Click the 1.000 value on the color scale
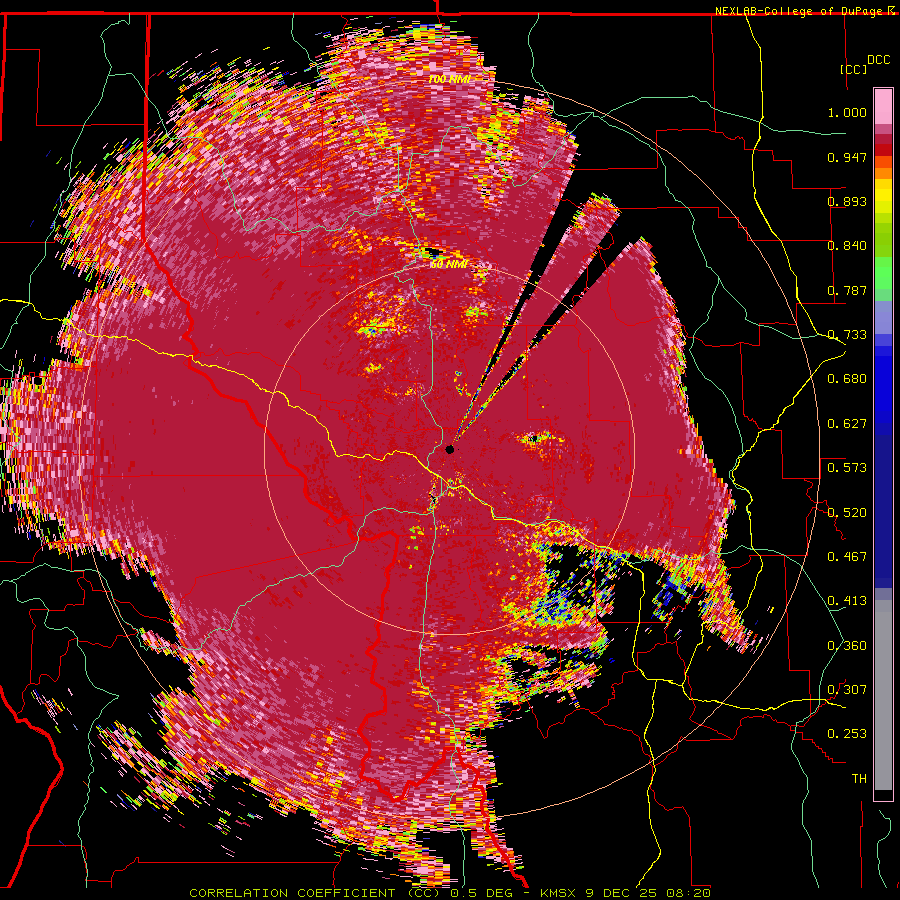 coord(847,112)
